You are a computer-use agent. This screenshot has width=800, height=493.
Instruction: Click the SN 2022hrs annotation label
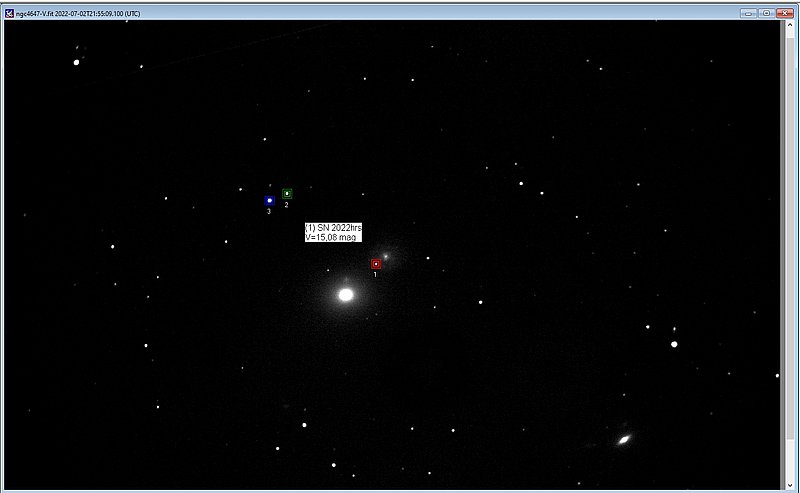coord(333,229)
